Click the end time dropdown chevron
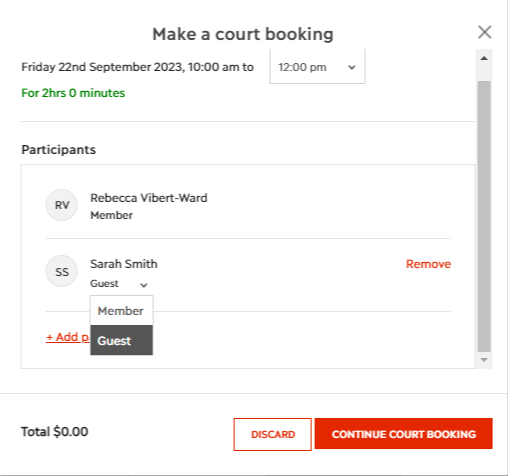 click(352, 68)
